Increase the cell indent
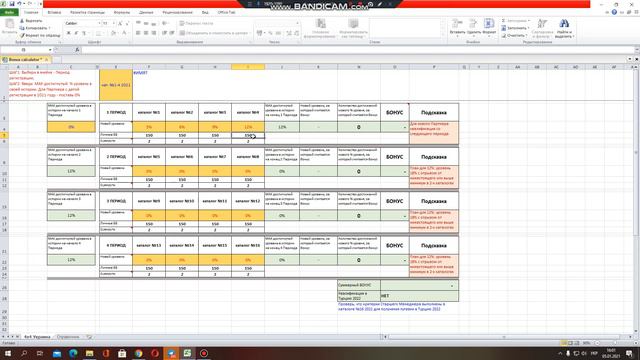This screenshot has width=640, height=360. tap(172, 33)
